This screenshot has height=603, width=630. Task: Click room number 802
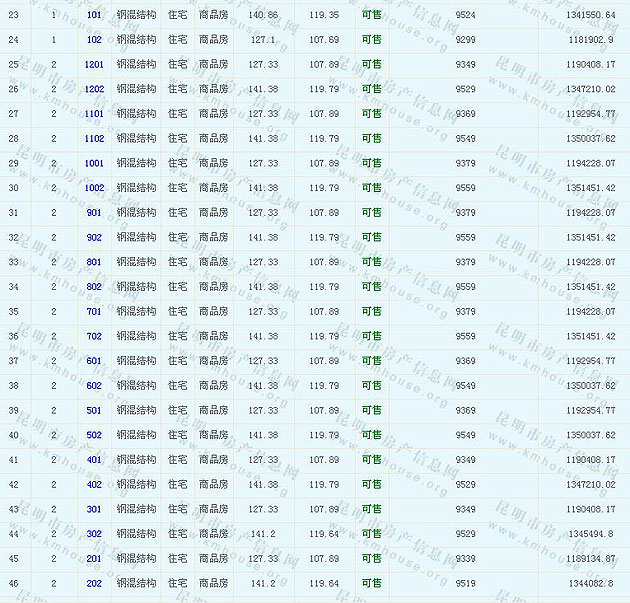[94, 287]
